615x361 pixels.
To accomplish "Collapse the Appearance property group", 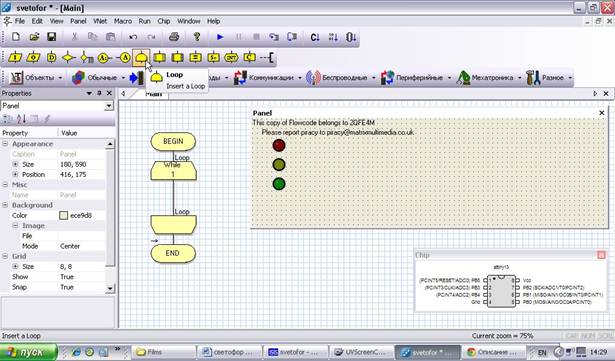I will pyautogui.click(x=5, y=144).
